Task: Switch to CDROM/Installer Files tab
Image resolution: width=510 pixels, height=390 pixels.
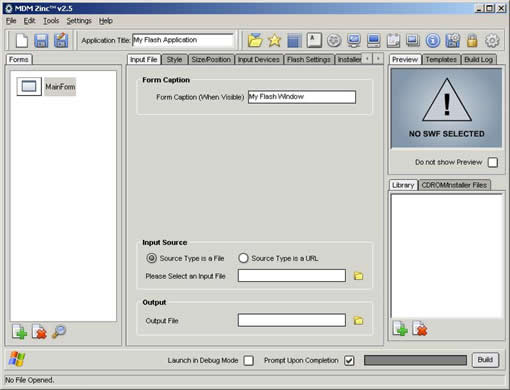Action: click(x=454, y=185)
